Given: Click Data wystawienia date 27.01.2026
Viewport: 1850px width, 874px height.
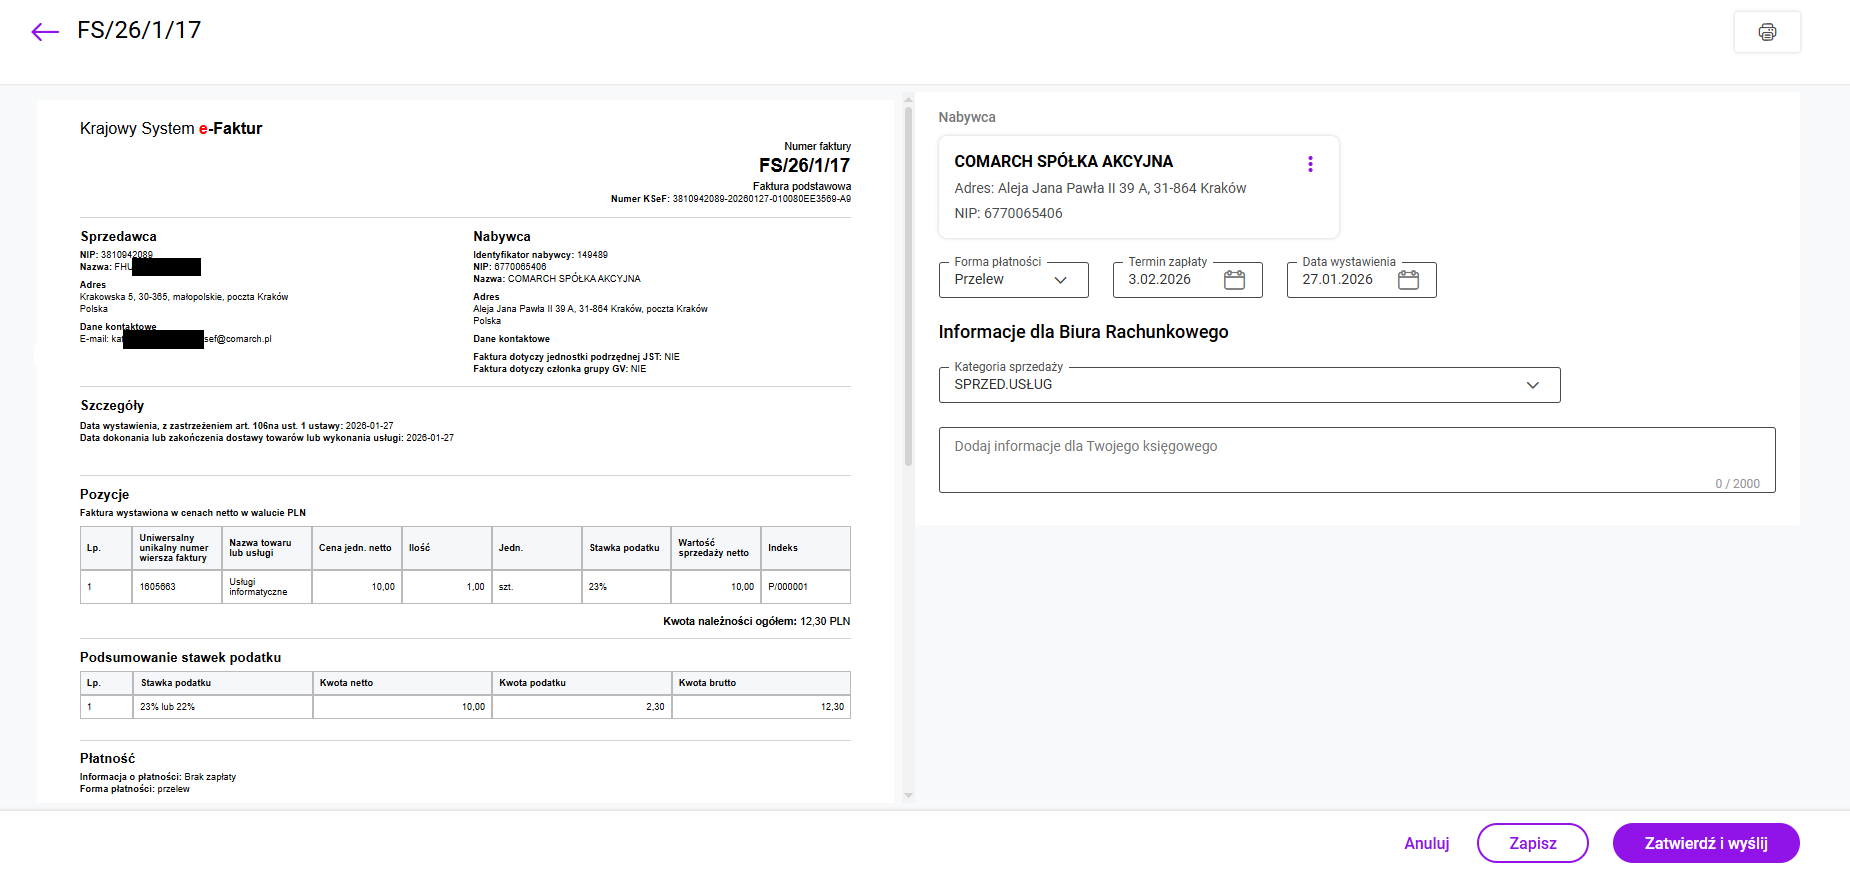Looking at the screenshot, I should coord(1337,280).
